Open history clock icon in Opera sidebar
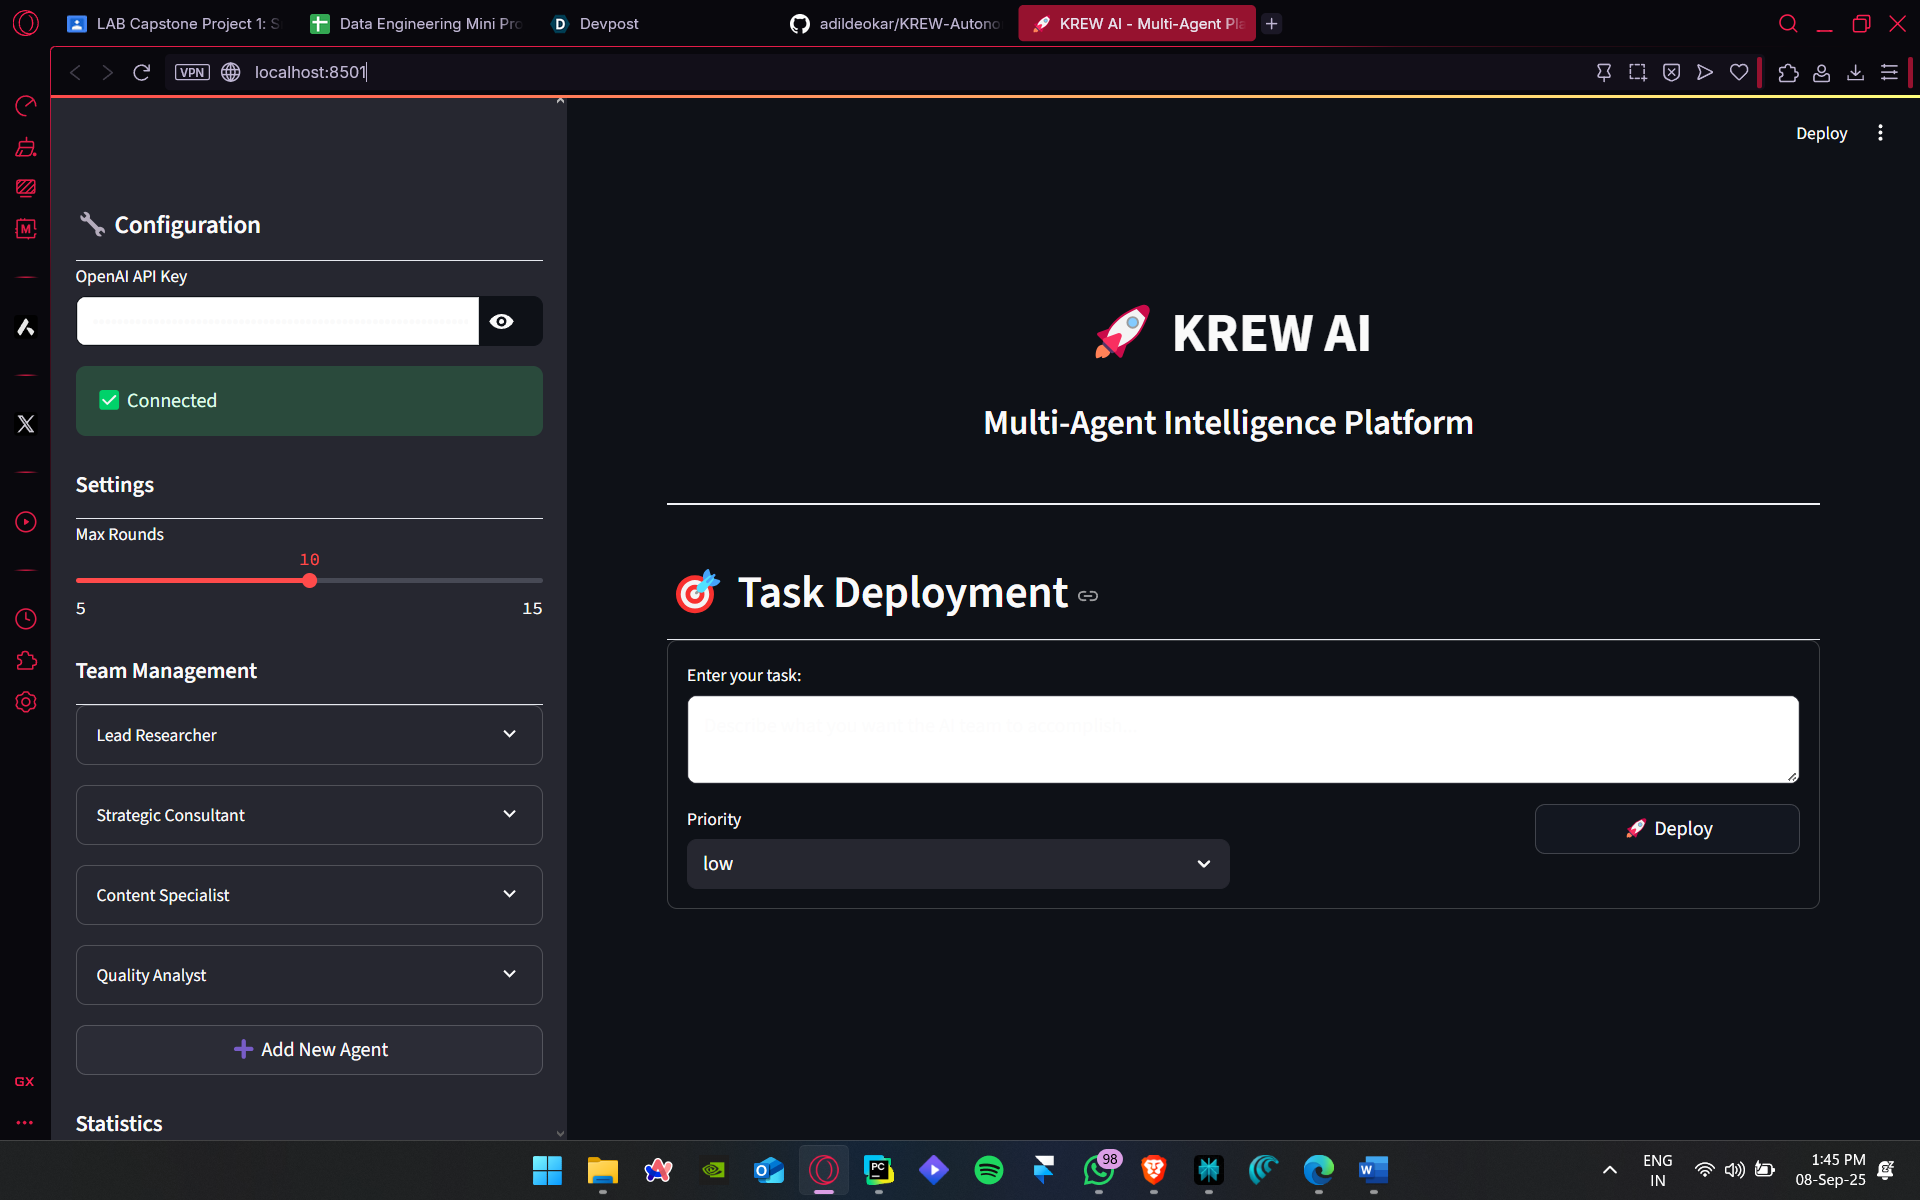 pos(26,619)
